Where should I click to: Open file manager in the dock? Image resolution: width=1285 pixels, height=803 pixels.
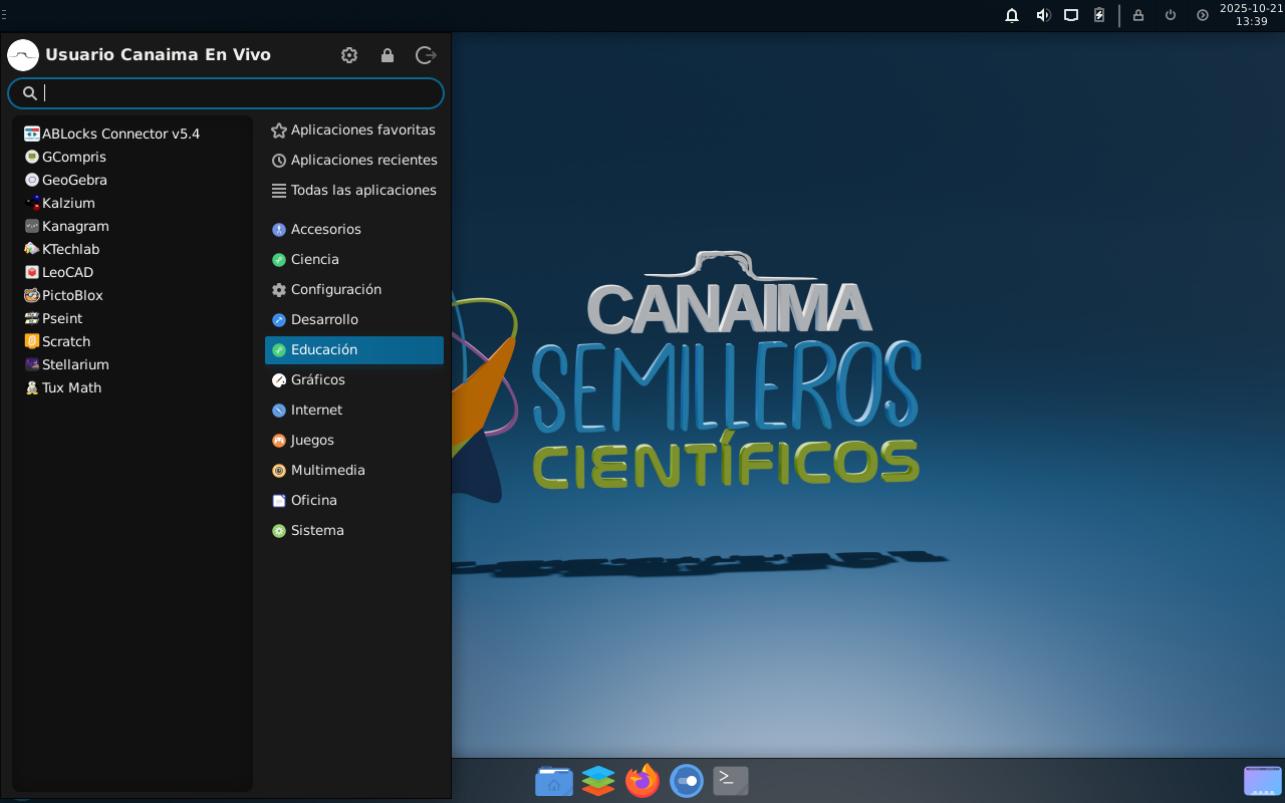(554, 780)
